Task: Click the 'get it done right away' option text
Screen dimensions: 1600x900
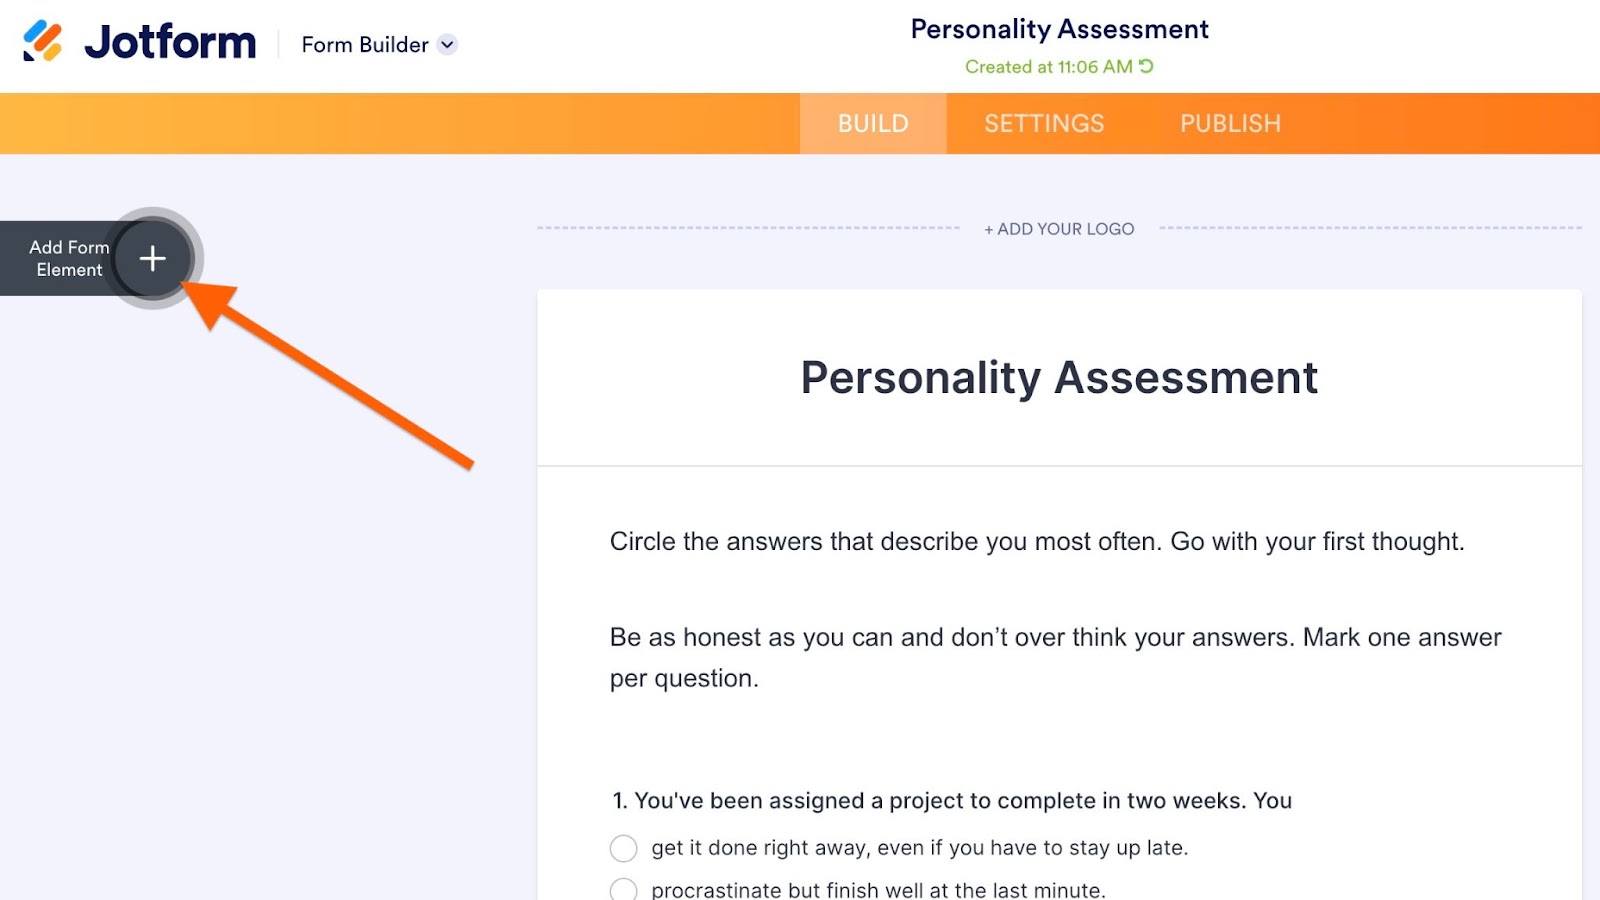Action: (919, 848)
